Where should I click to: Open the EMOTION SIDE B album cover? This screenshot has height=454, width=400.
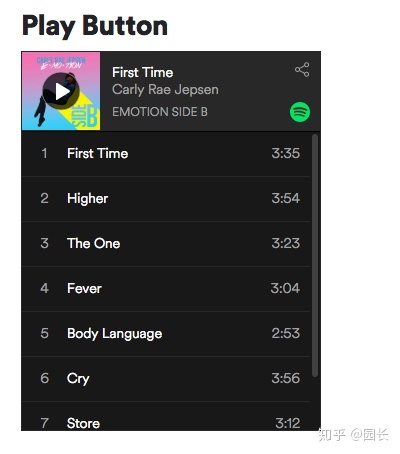[x=61, y=91]
